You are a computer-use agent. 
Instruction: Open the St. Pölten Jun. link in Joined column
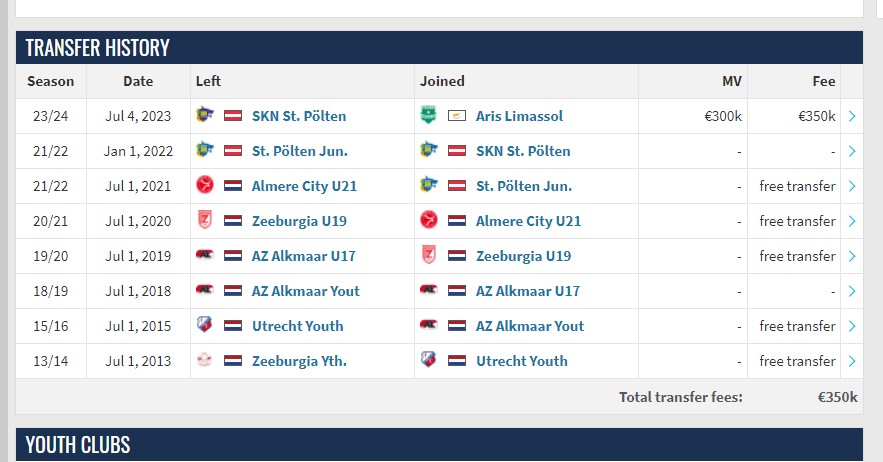524,186
